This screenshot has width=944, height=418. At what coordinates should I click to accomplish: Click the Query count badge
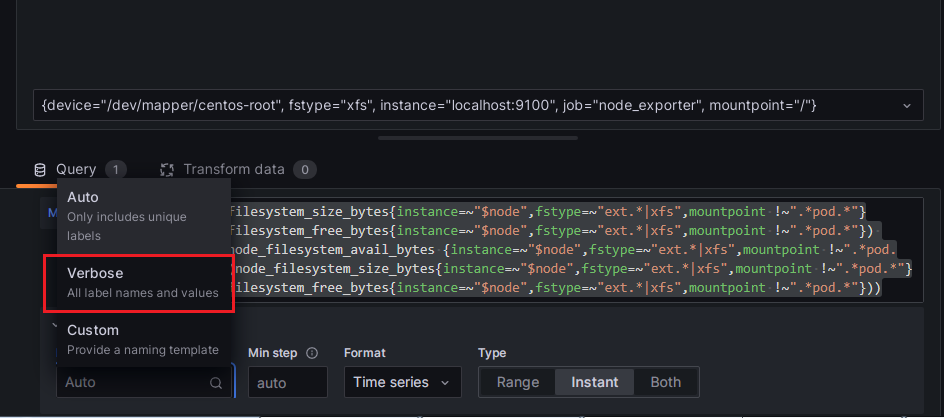click(x=116, y=170)
